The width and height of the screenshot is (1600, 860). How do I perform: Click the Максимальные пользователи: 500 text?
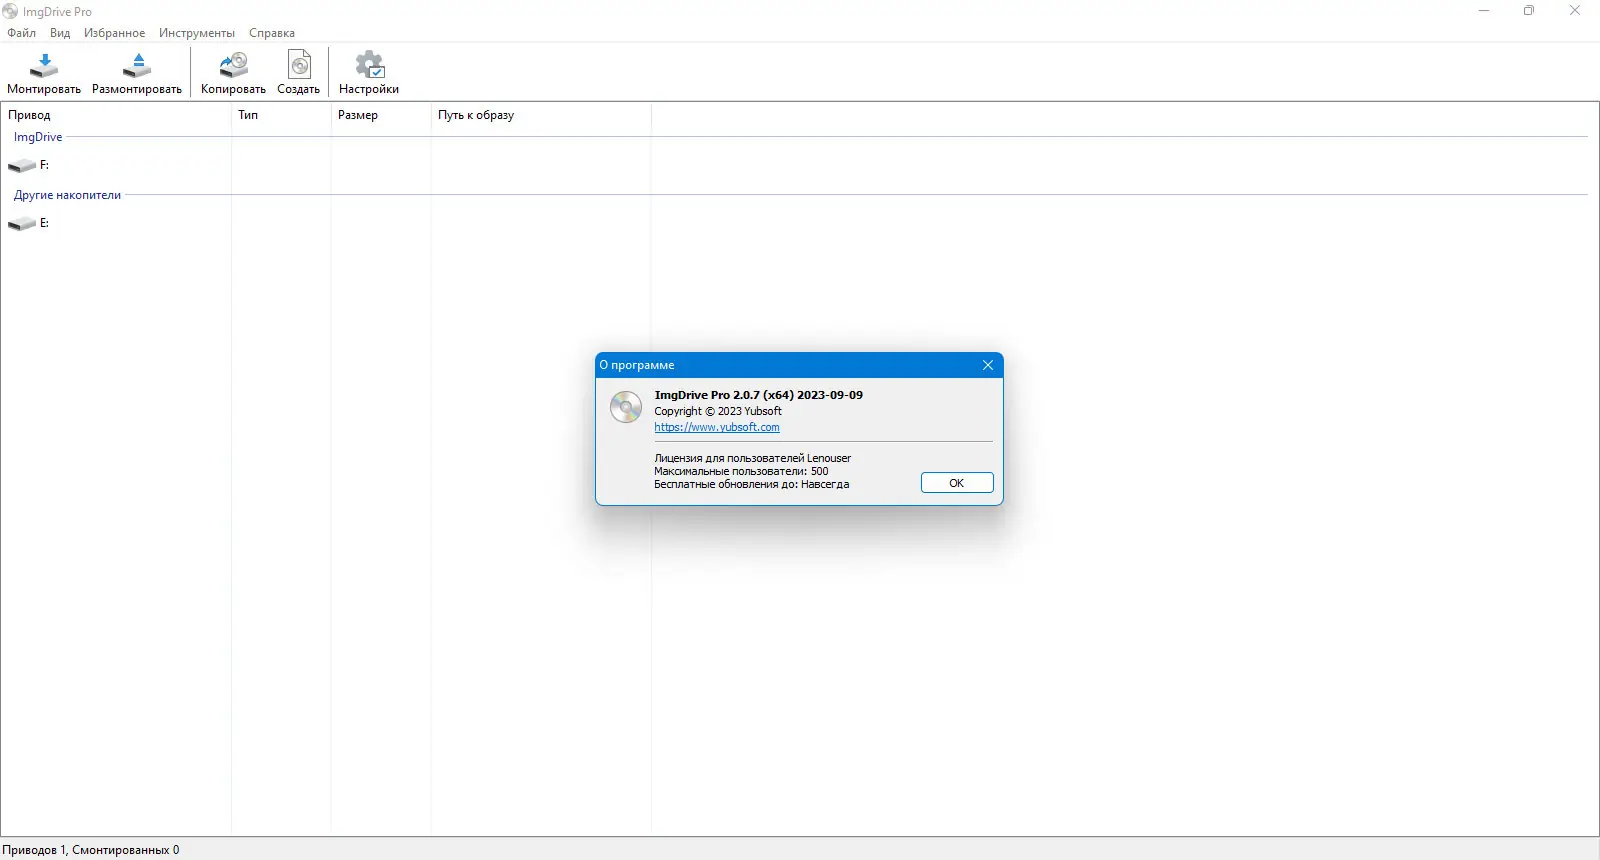pos(741,471)
